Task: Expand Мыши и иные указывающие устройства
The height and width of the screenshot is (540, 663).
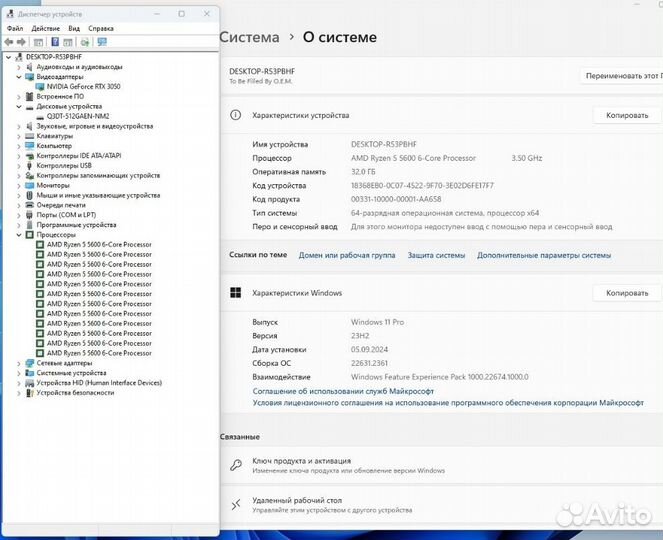Action: (x=19, y=195)
